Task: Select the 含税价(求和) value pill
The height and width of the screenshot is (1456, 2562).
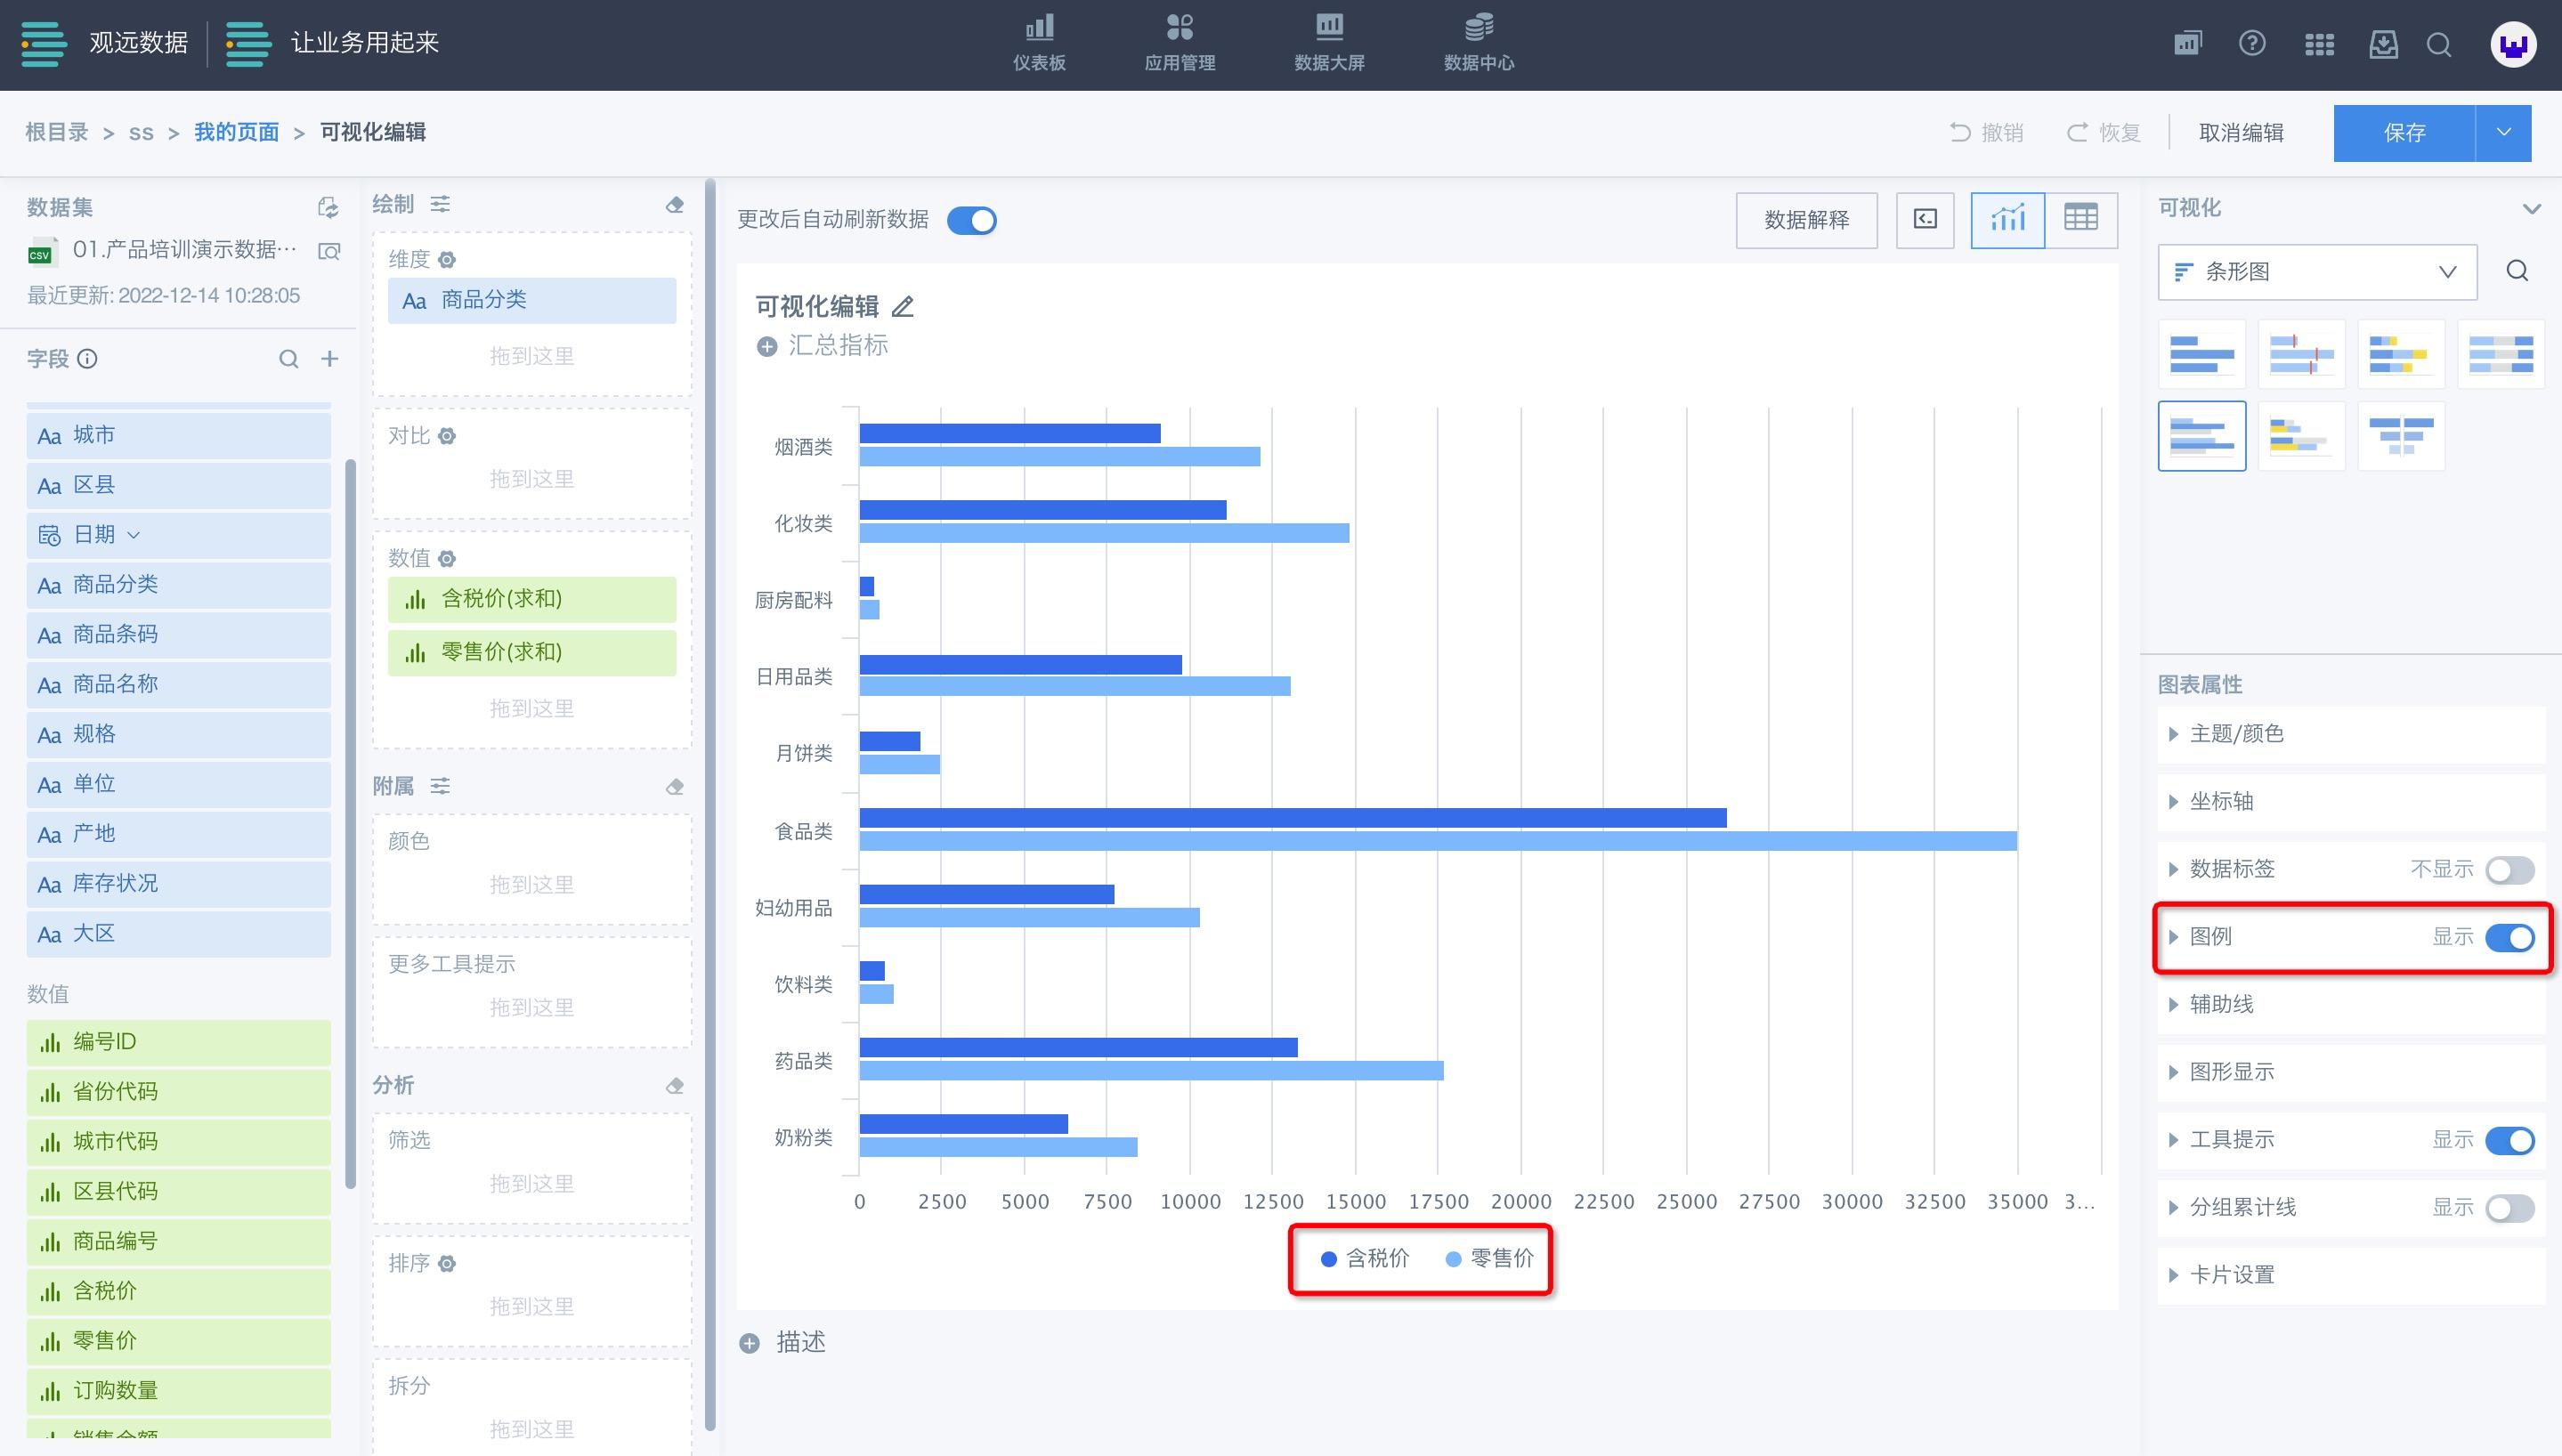Action: coord(532,600)
